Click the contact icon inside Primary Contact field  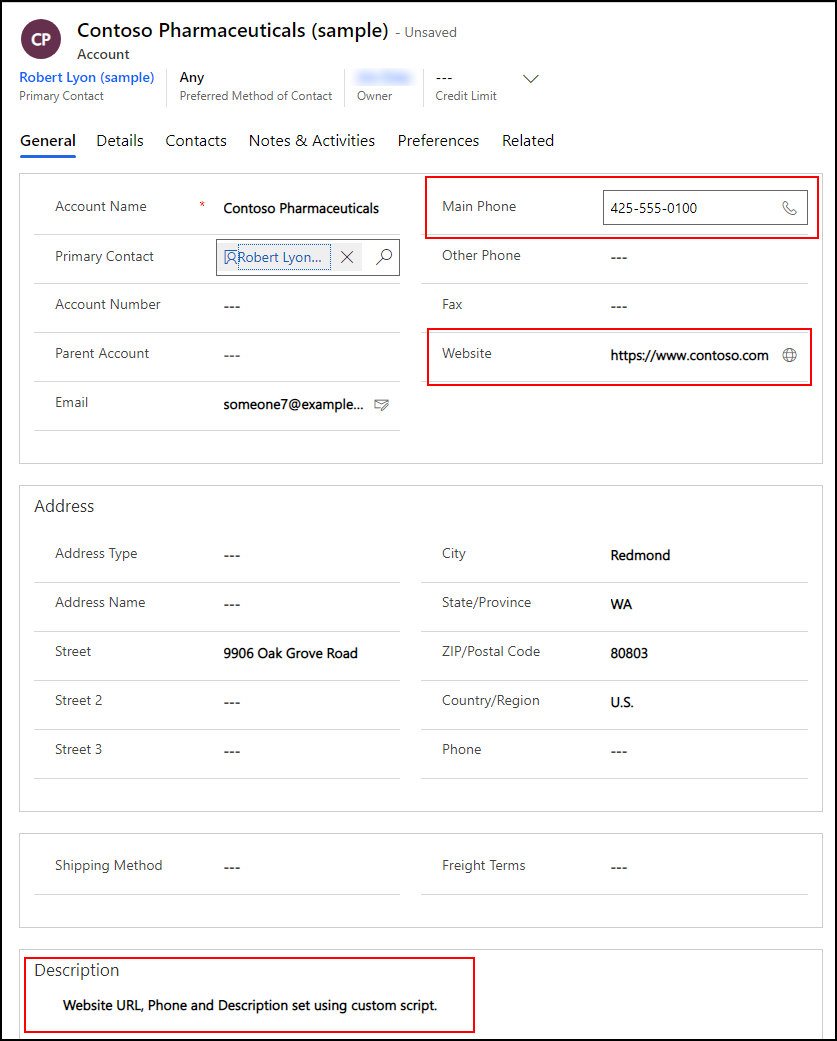pyautogui.click(x=231, y=257)
